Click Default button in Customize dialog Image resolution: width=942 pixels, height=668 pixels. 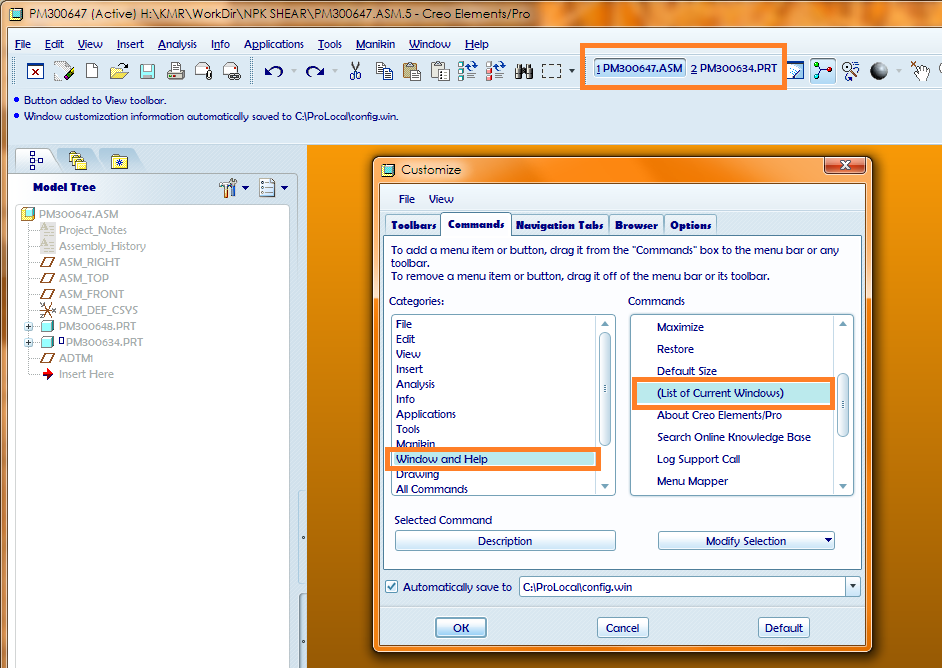click(783, 628)
